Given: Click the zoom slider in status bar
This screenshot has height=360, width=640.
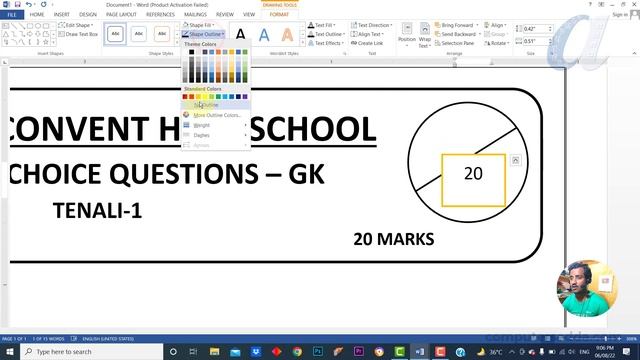Looking at the screenshot, I should [x=595, y=339].
